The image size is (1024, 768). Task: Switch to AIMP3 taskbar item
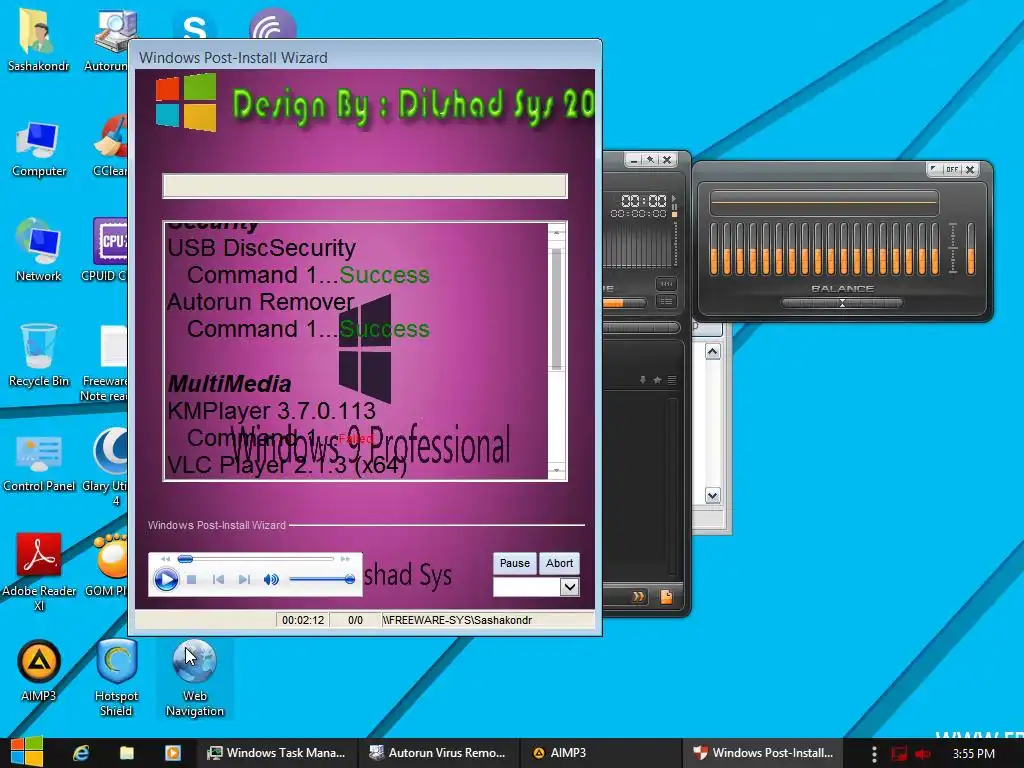coord(600,753)
